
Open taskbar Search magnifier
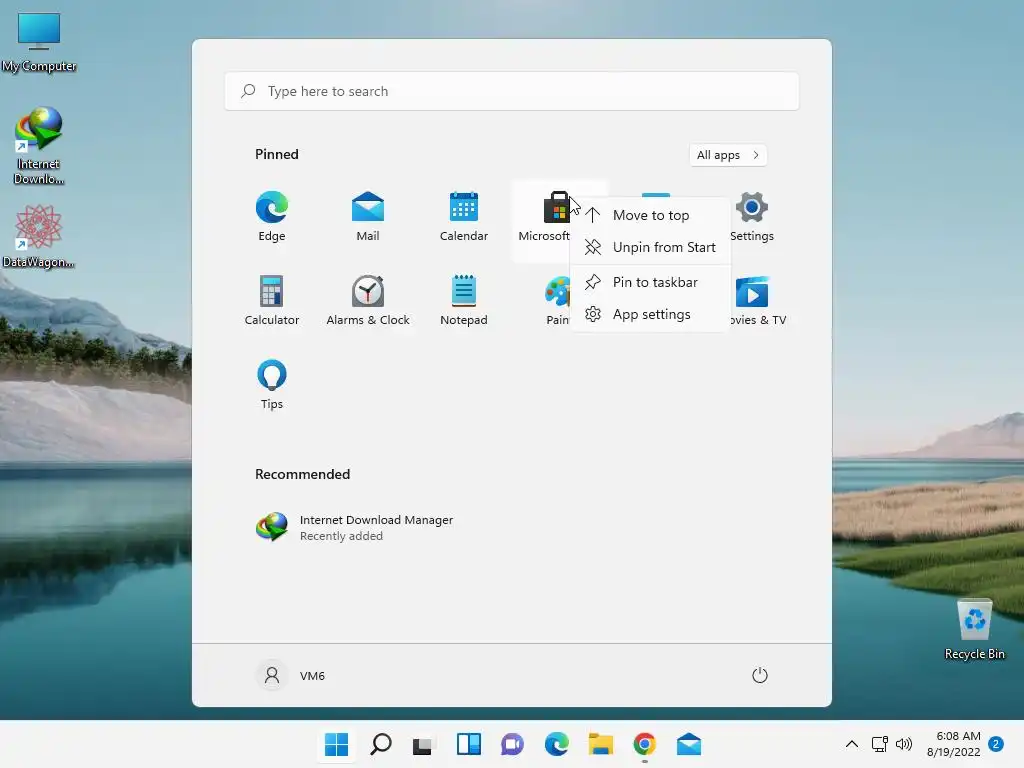point(381,744)
